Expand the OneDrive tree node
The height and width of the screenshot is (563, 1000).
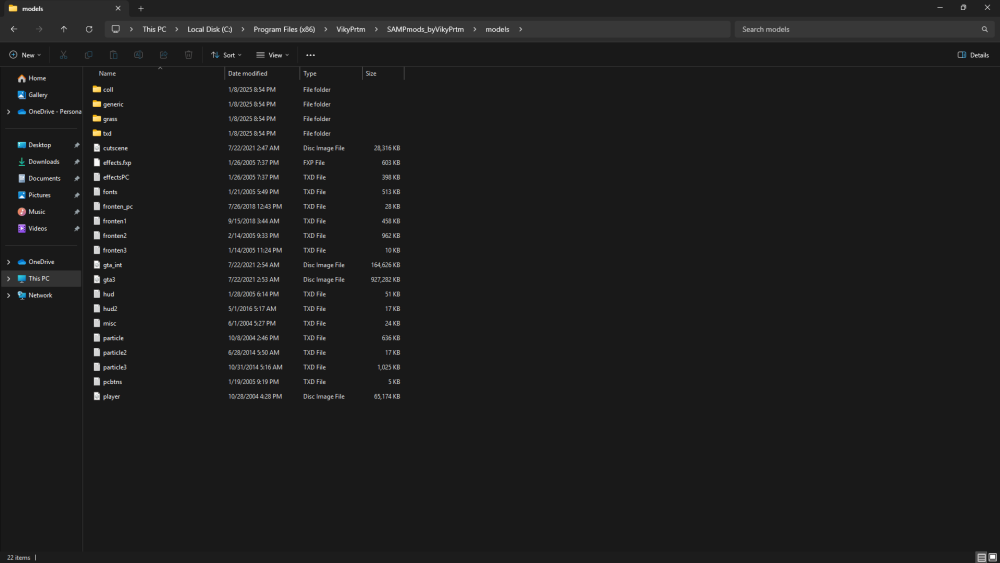click(8, 262)
